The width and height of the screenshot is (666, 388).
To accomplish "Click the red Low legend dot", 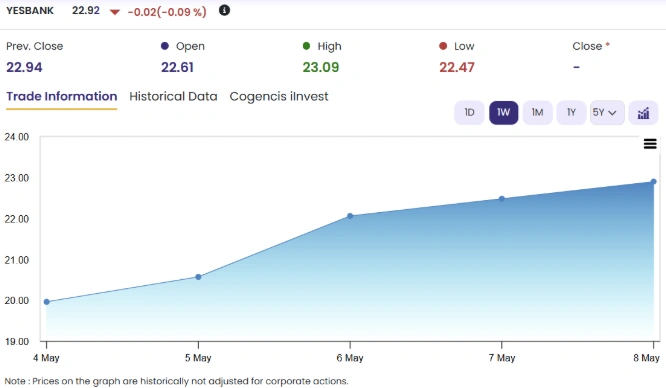I will pyautogui.click(x=443, y=46).
